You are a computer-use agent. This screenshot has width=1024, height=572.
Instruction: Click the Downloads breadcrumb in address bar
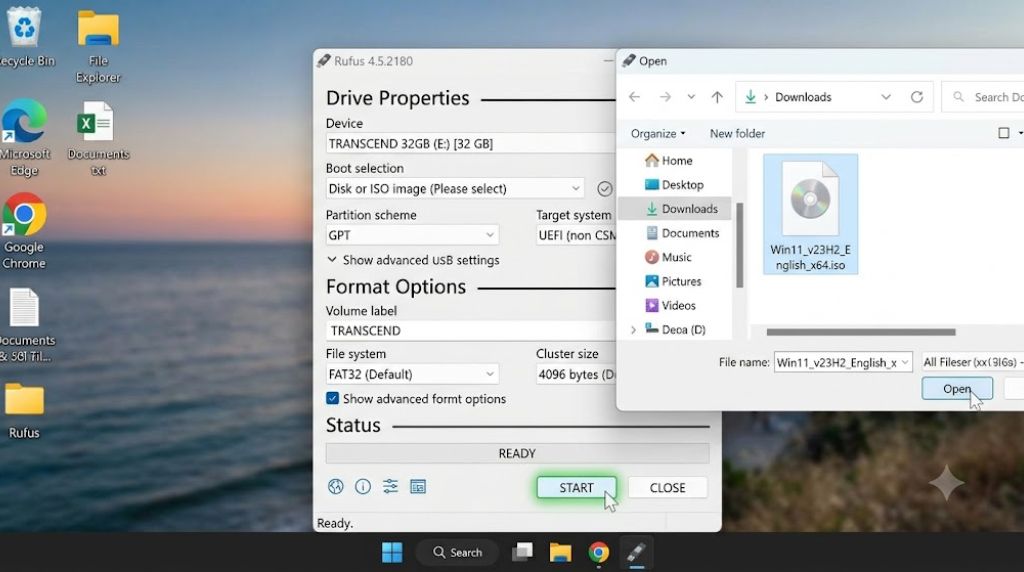pyautogui.click(x=803, y=97)
